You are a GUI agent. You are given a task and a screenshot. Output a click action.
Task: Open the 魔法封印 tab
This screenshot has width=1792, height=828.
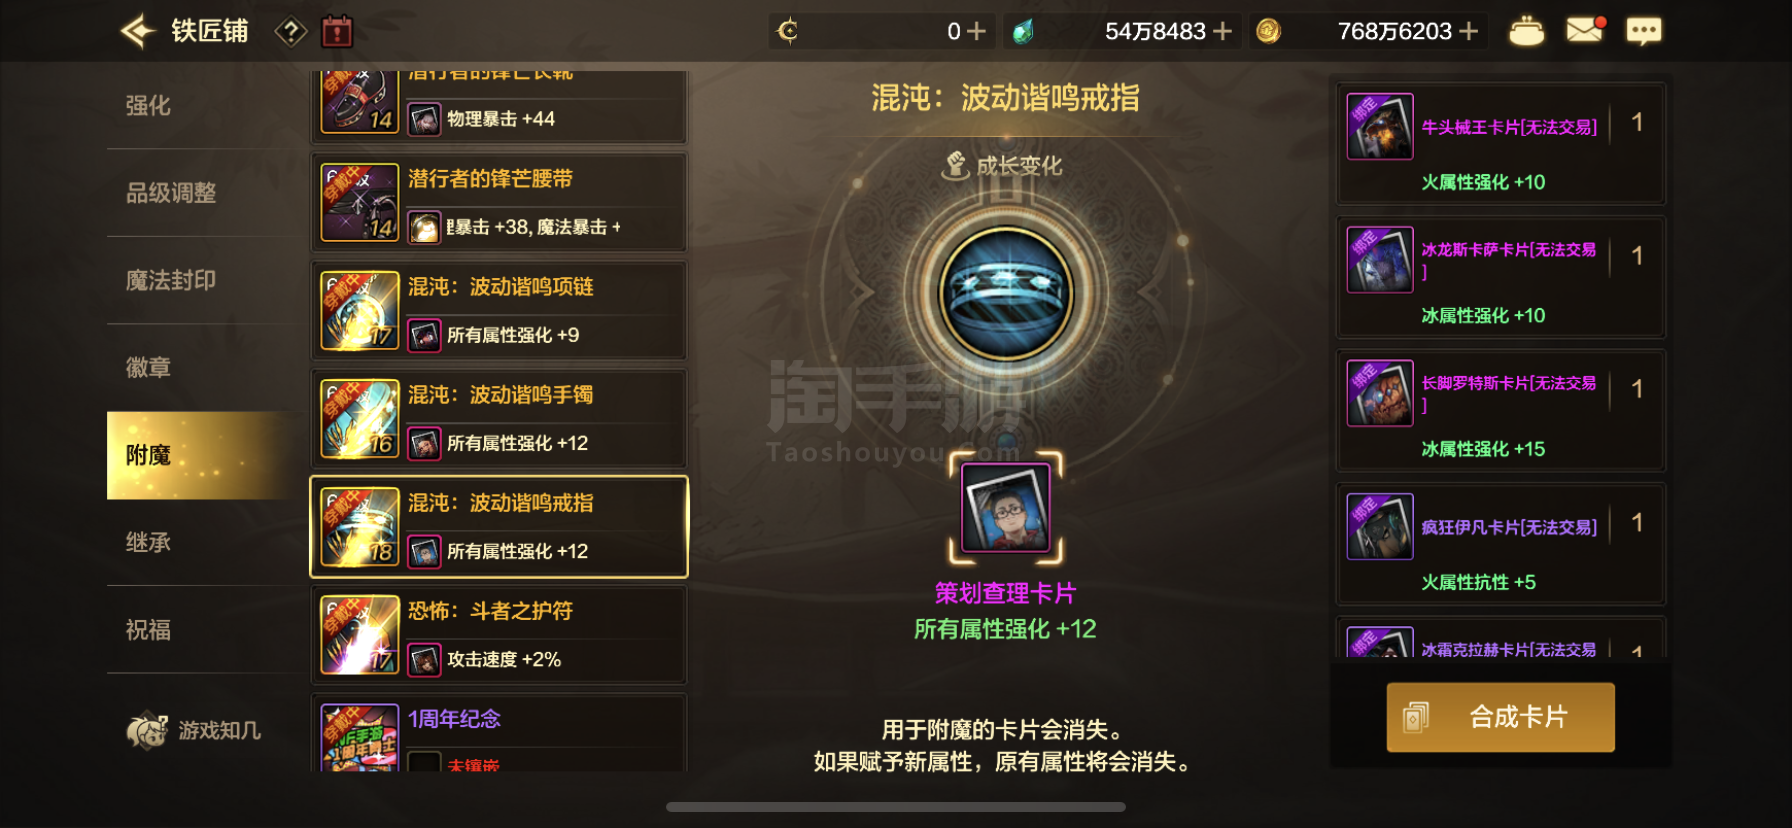coord(171,280)
